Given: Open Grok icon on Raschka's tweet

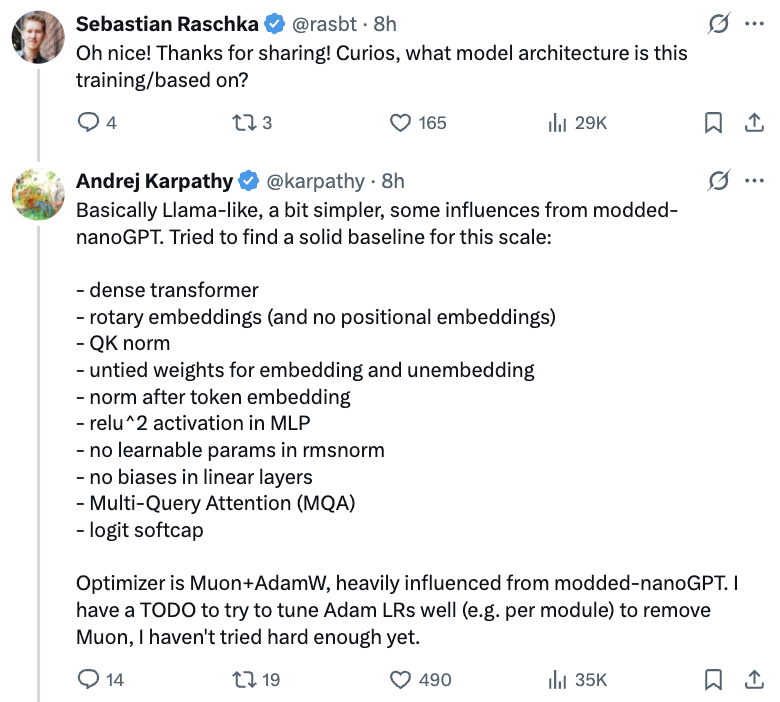Looking at the screenshot, I should click(x=719, y=23).
